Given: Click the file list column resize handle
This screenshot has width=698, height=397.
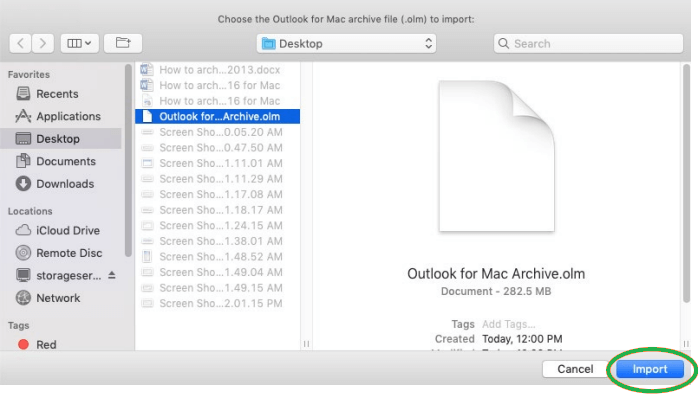Looking at the screenshot, I should tap(306, 344).
